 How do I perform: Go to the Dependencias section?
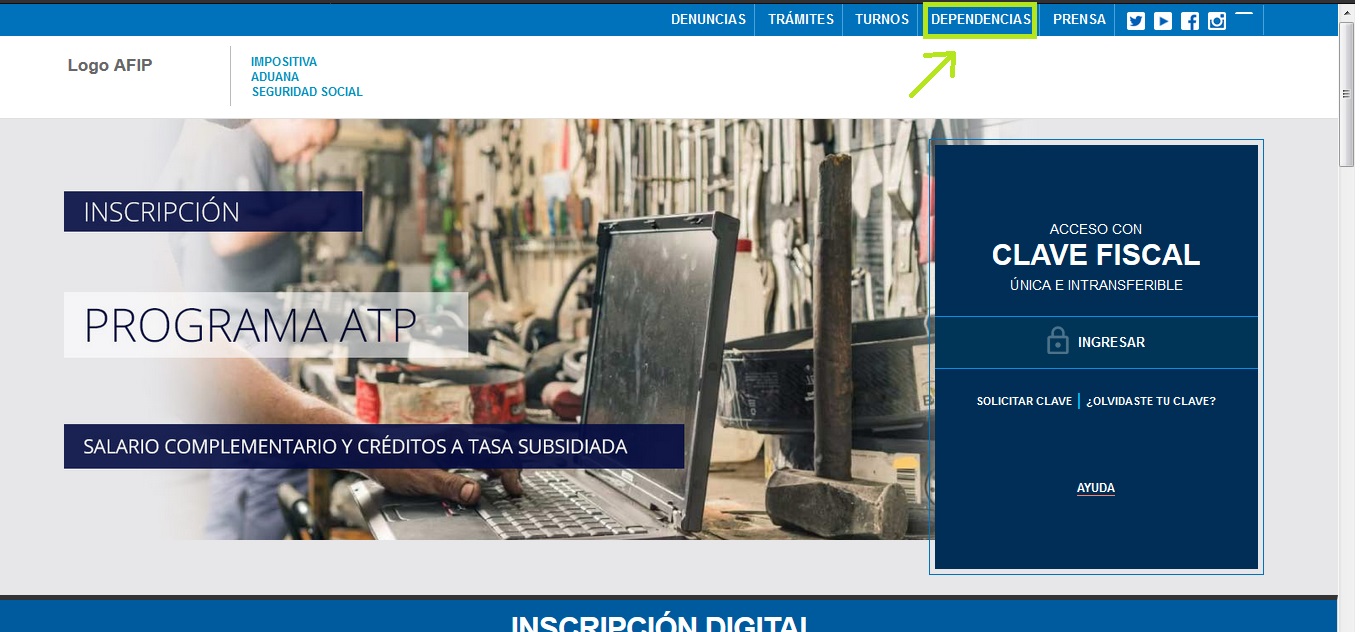[x=980, y=20]
